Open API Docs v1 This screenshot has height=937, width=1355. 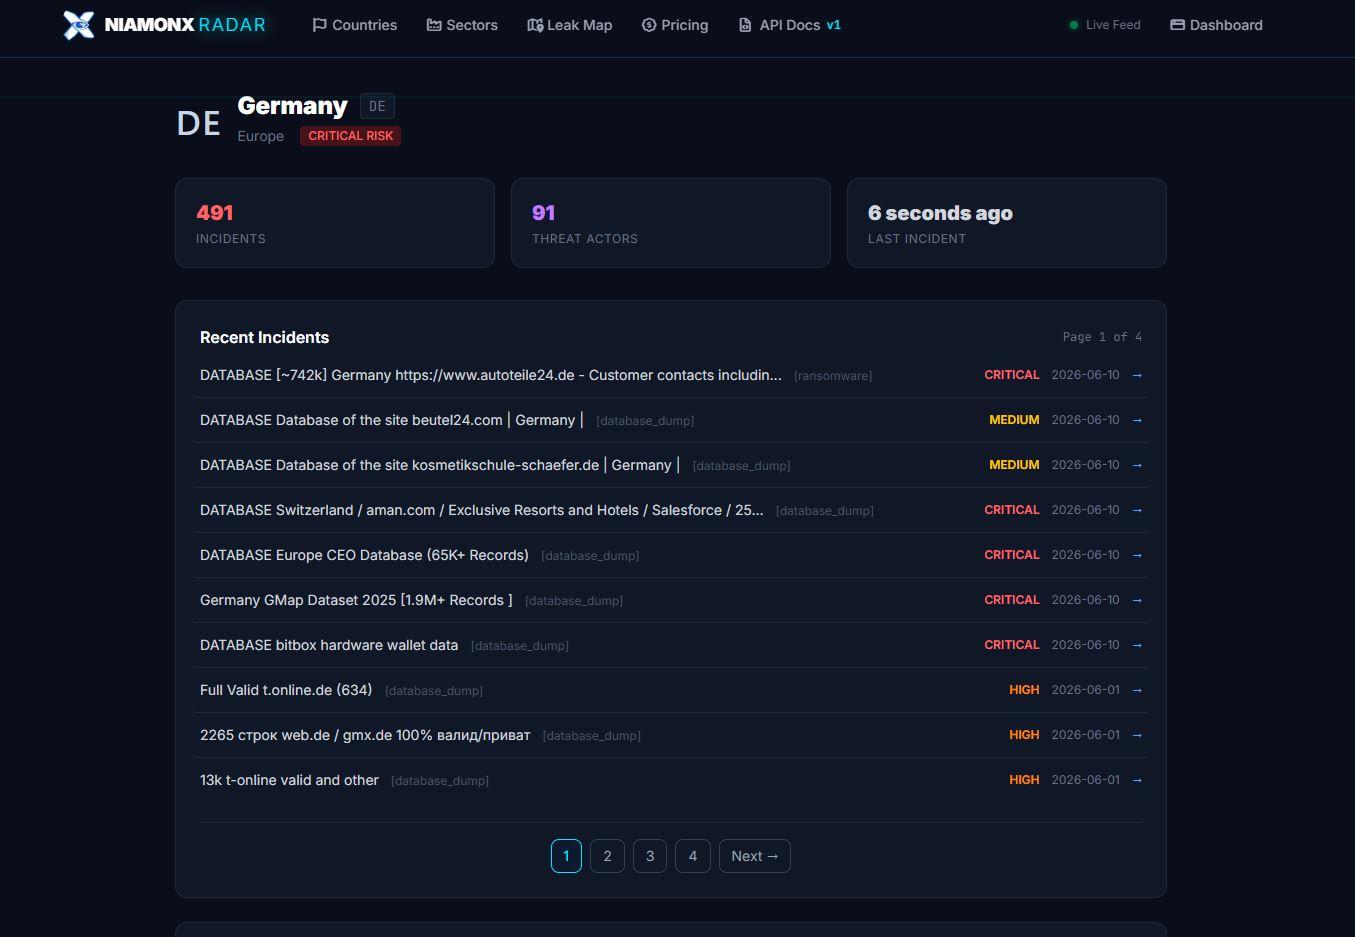click(790, 25)
